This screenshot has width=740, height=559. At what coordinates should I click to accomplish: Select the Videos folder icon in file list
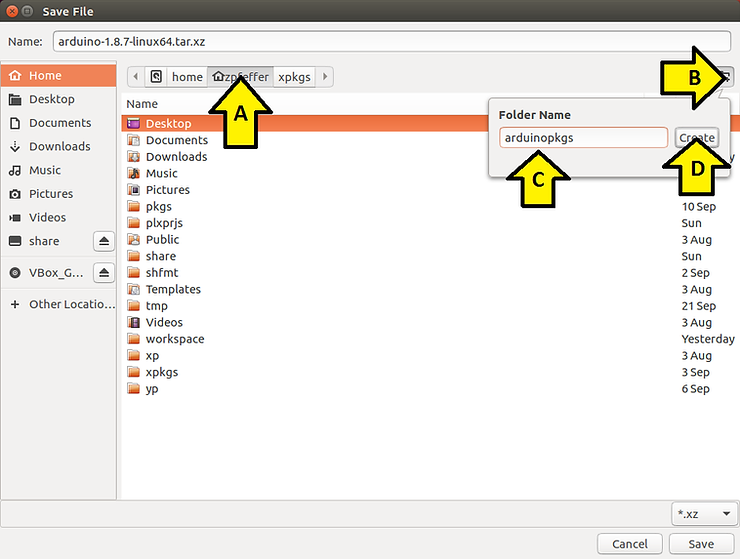[x=134, y=322]
